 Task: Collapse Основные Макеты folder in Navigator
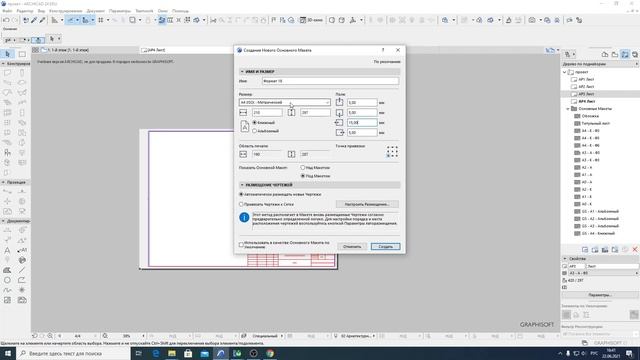(568, 109)
